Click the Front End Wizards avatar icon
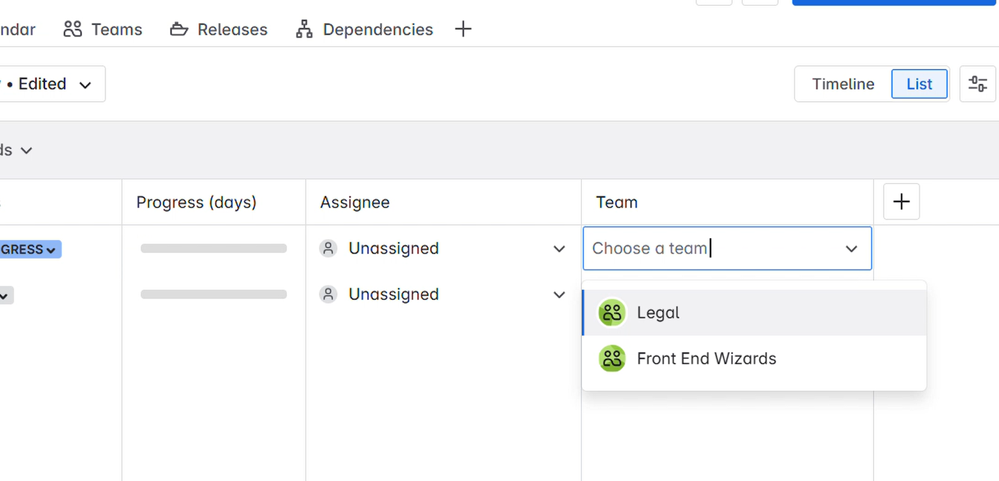The image size is (999, 481). (x=612, y=359)
